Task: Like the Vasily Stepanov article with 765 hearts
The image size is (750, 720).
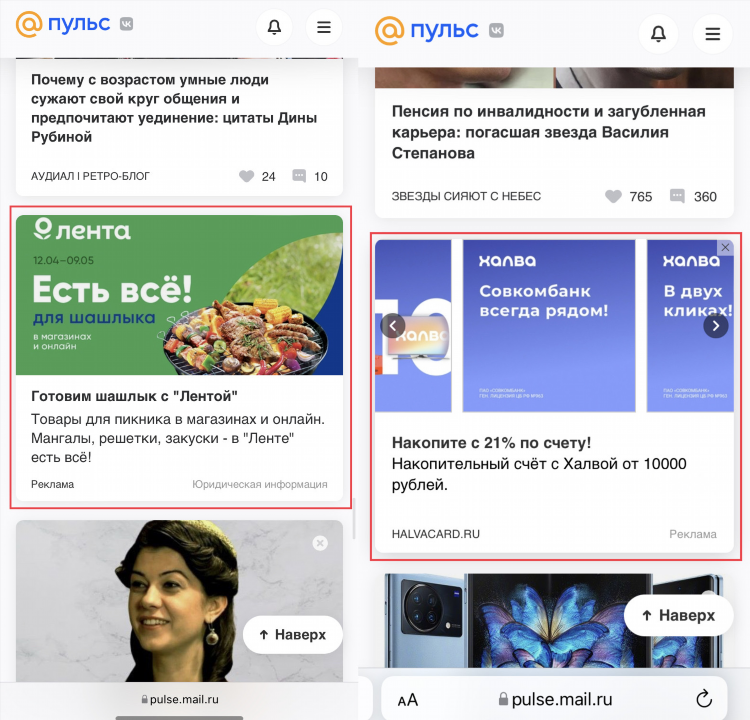Action: click(613, 196)
